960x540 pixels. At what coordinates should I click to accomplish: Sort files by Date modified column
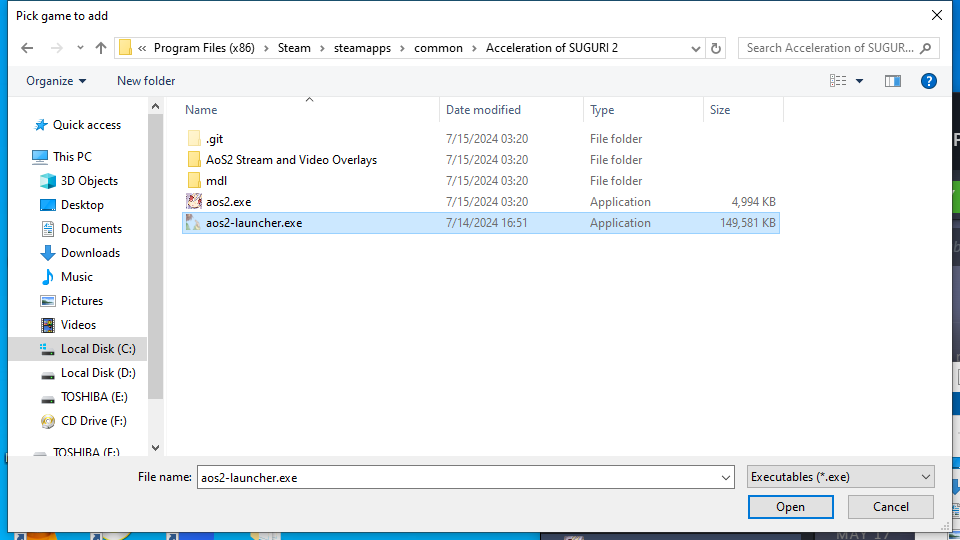pyautogui.click(x=483, y=110)
